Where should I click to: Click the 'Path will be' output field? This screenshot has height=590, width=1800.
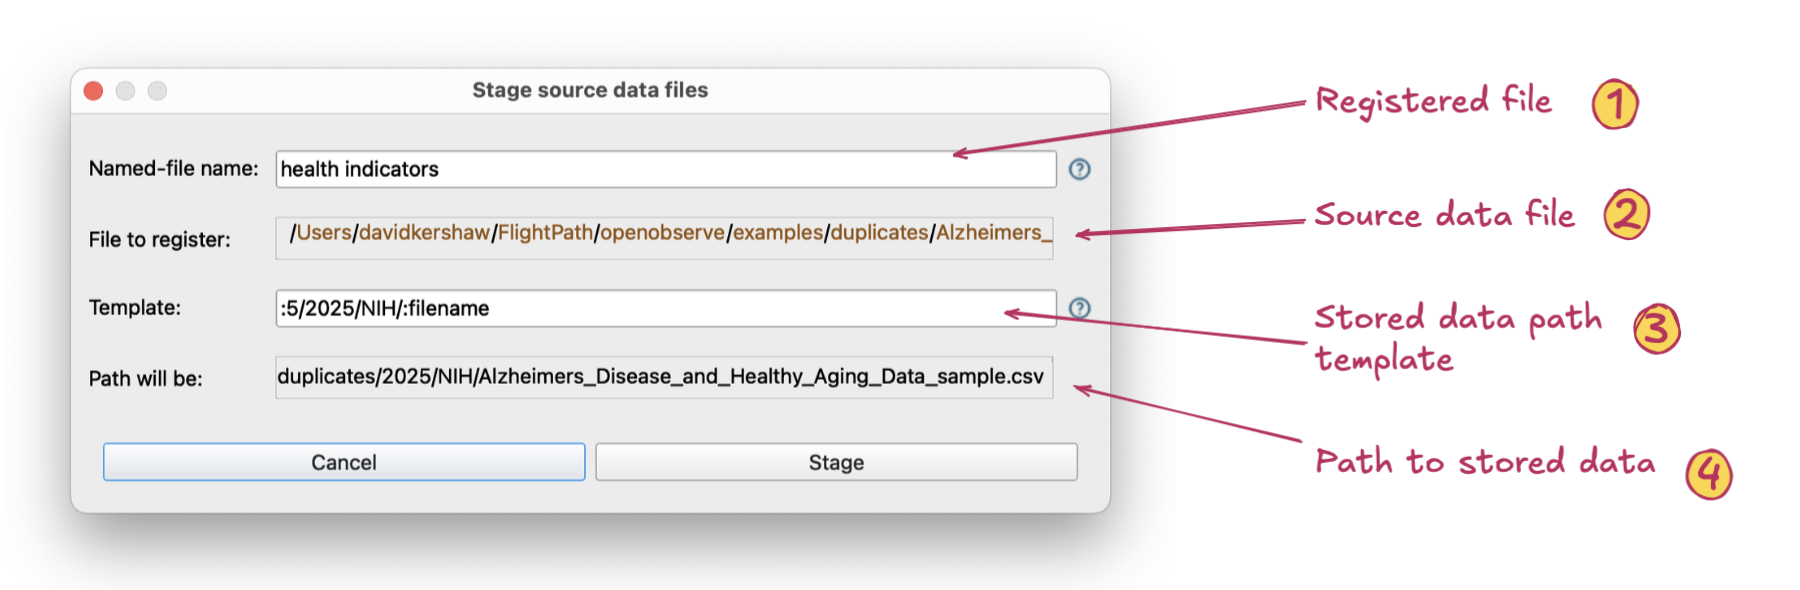pyautogui.click(x=664, y=377)
